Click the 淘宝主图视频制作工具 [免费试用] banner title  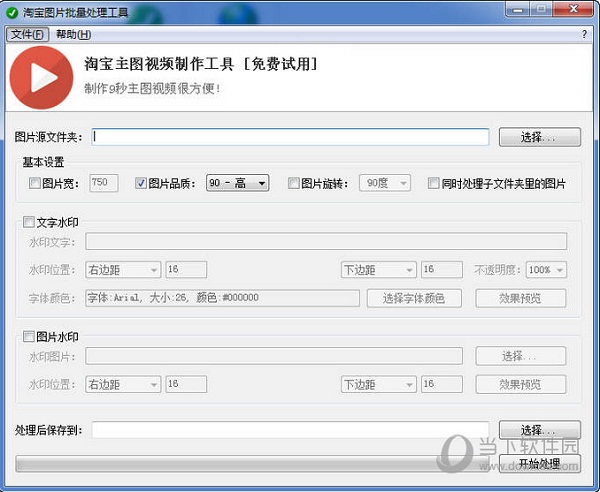click(201, 64)
